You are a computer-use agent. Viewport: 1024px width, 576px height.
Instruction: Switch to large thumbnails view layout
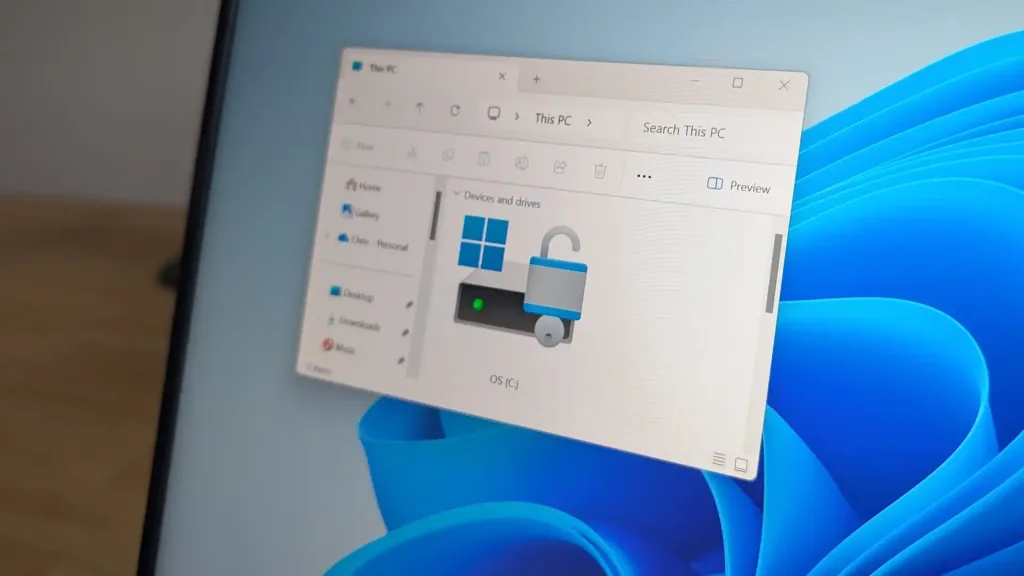[741, 465]
